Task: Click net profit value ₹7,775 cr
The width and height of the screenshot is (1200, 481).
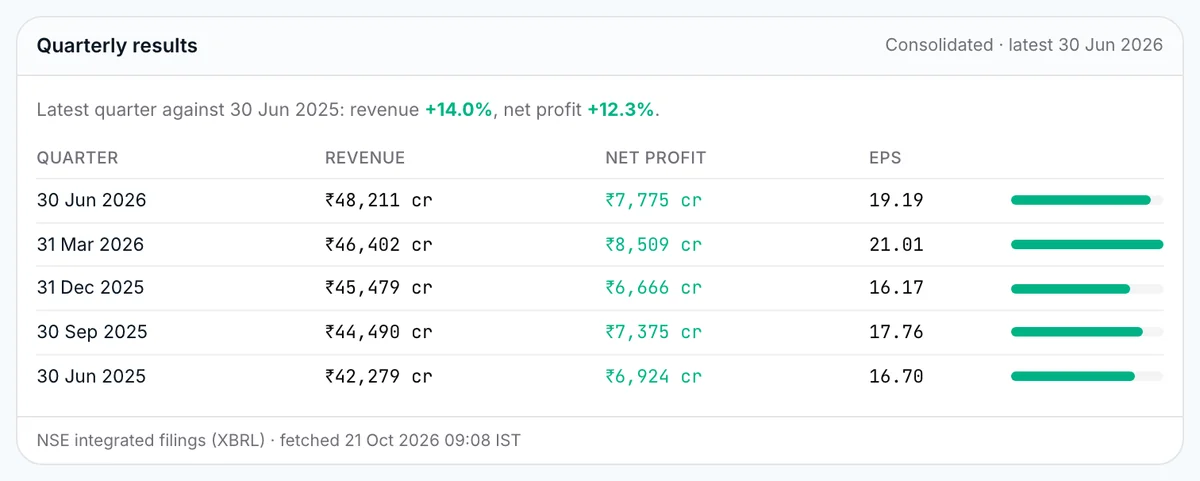Action: [x=654, y=200]
